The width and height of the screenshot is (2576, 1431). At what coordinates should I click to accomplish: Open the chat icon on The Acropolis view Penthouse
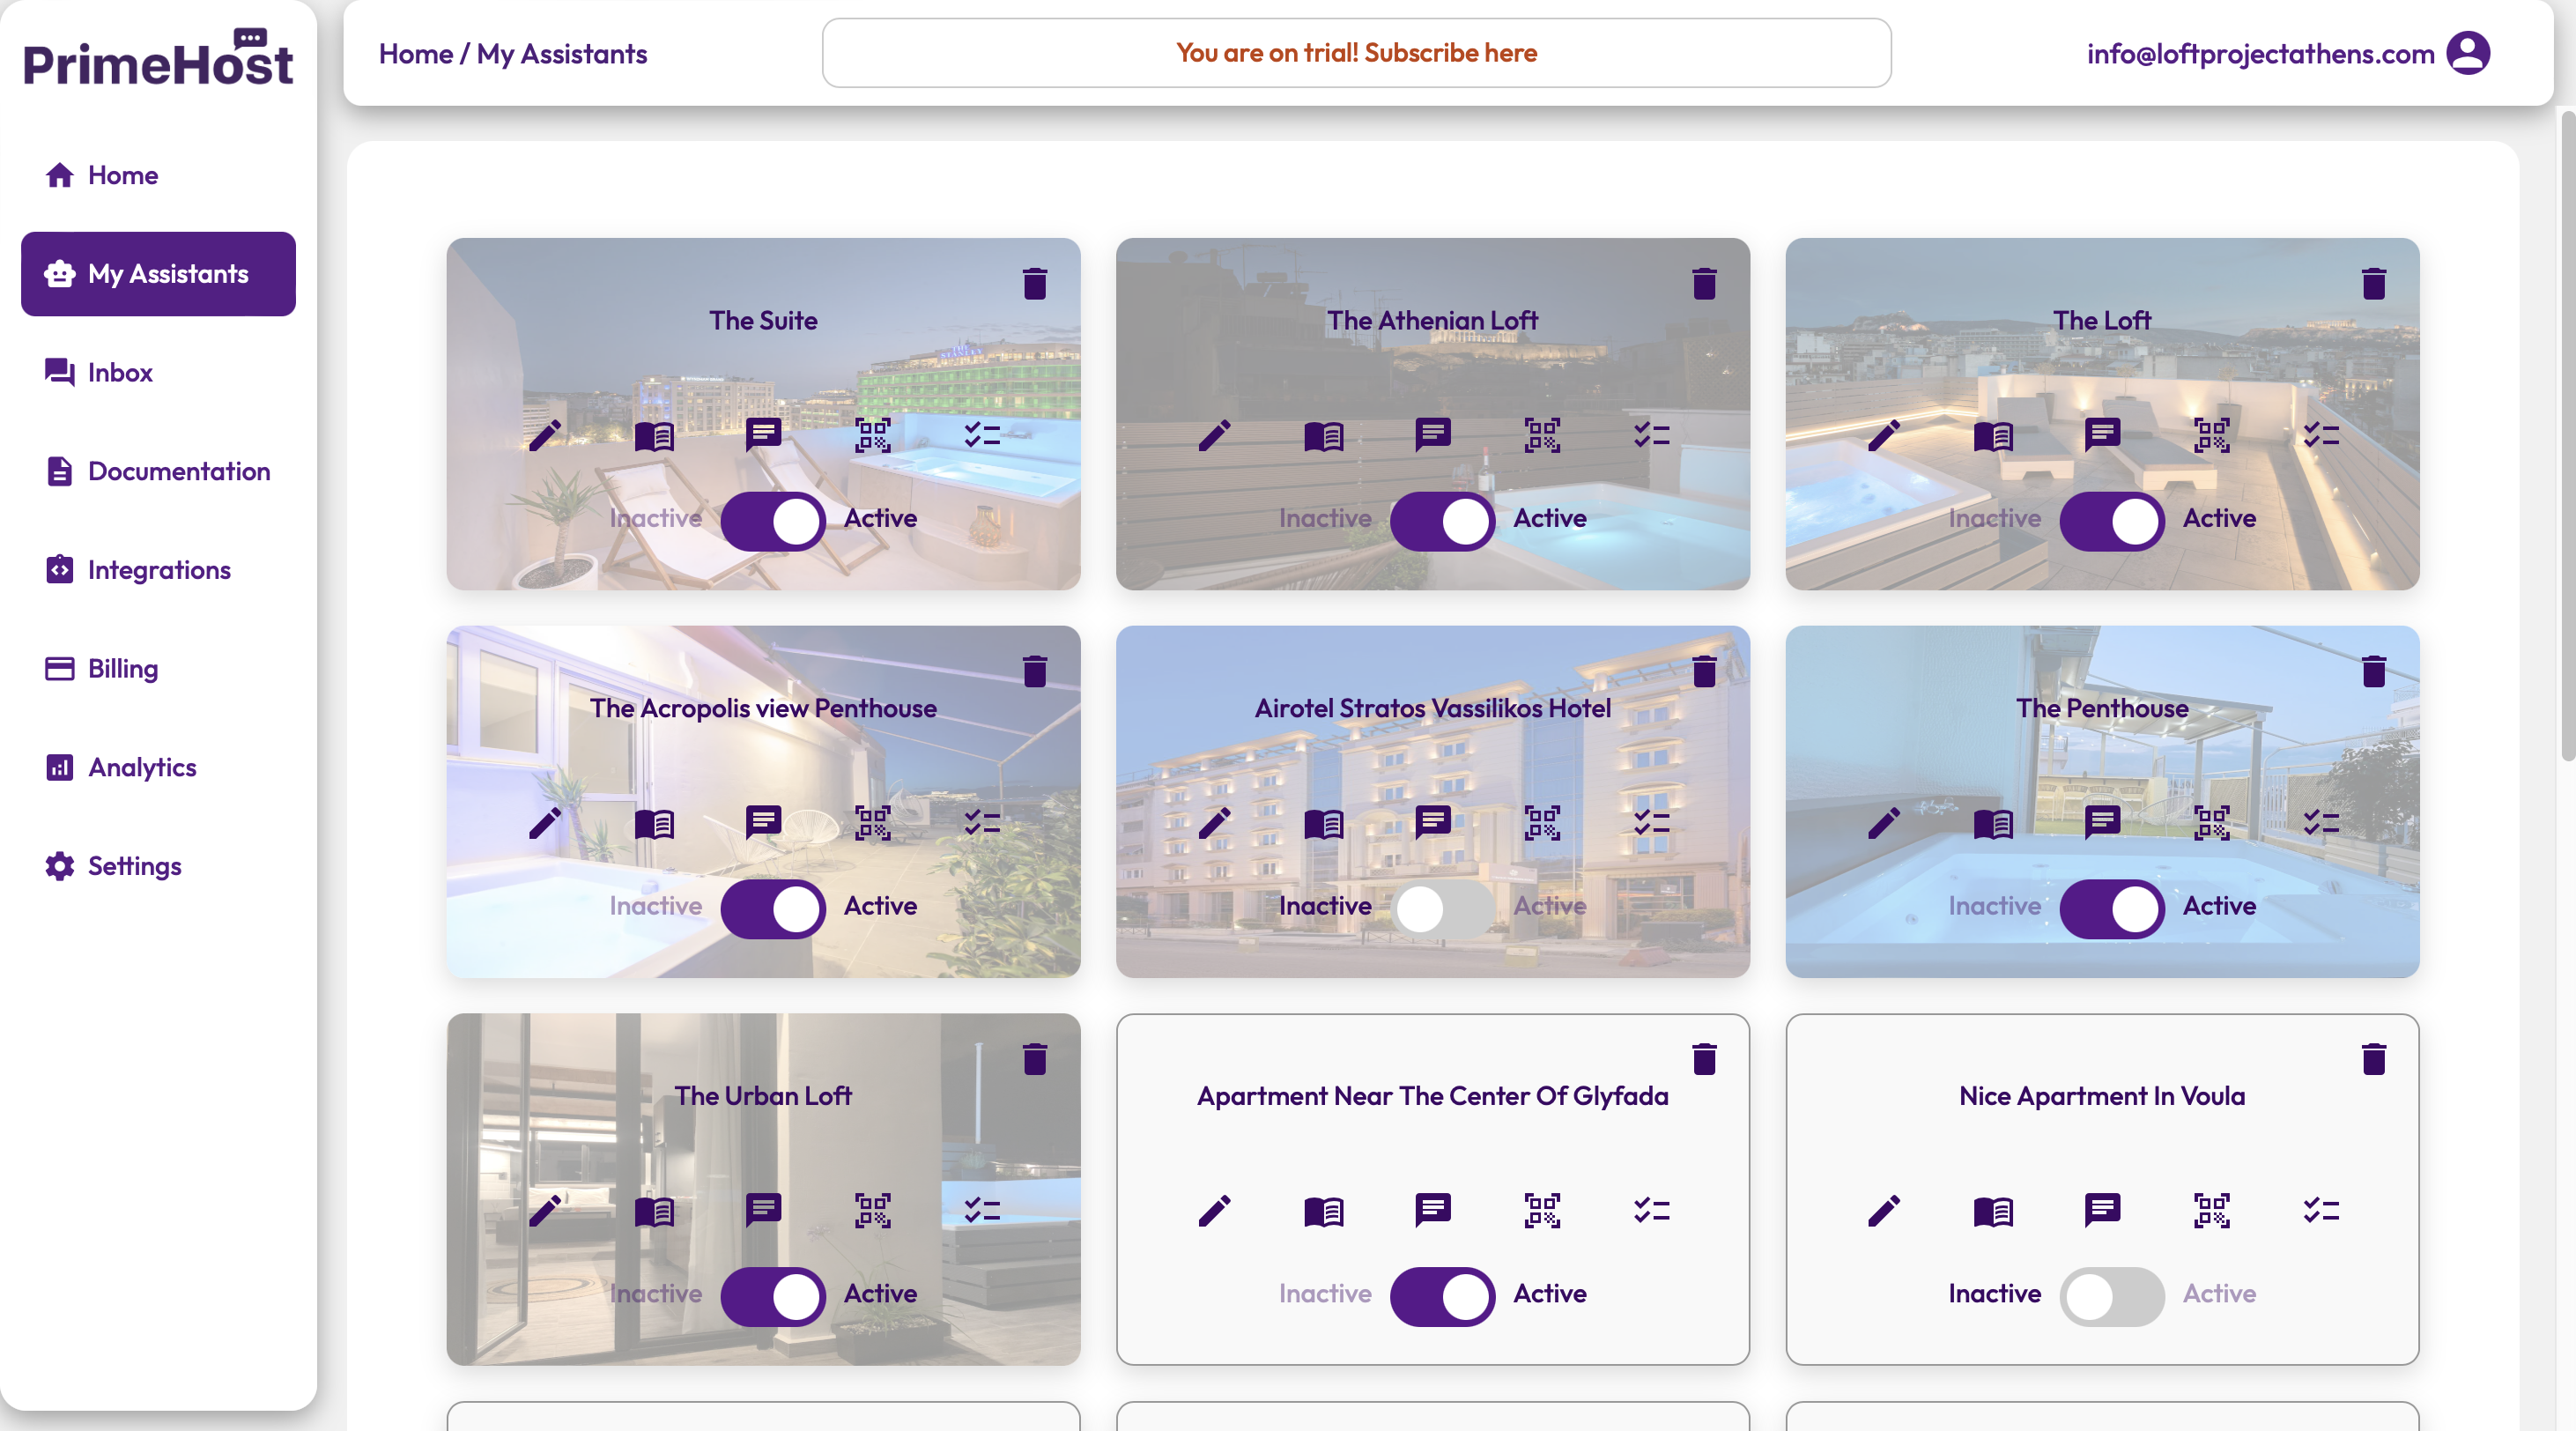(763, 822)
